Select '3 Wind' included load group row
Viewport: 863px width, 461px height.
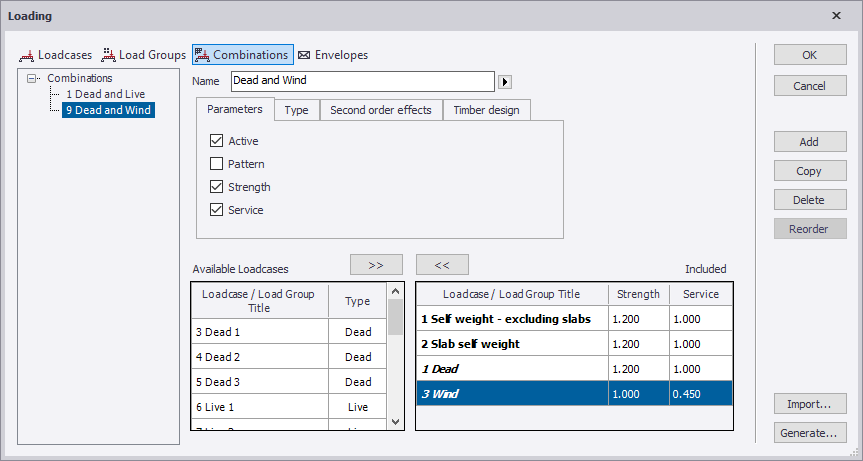click(x=575, y=394)
